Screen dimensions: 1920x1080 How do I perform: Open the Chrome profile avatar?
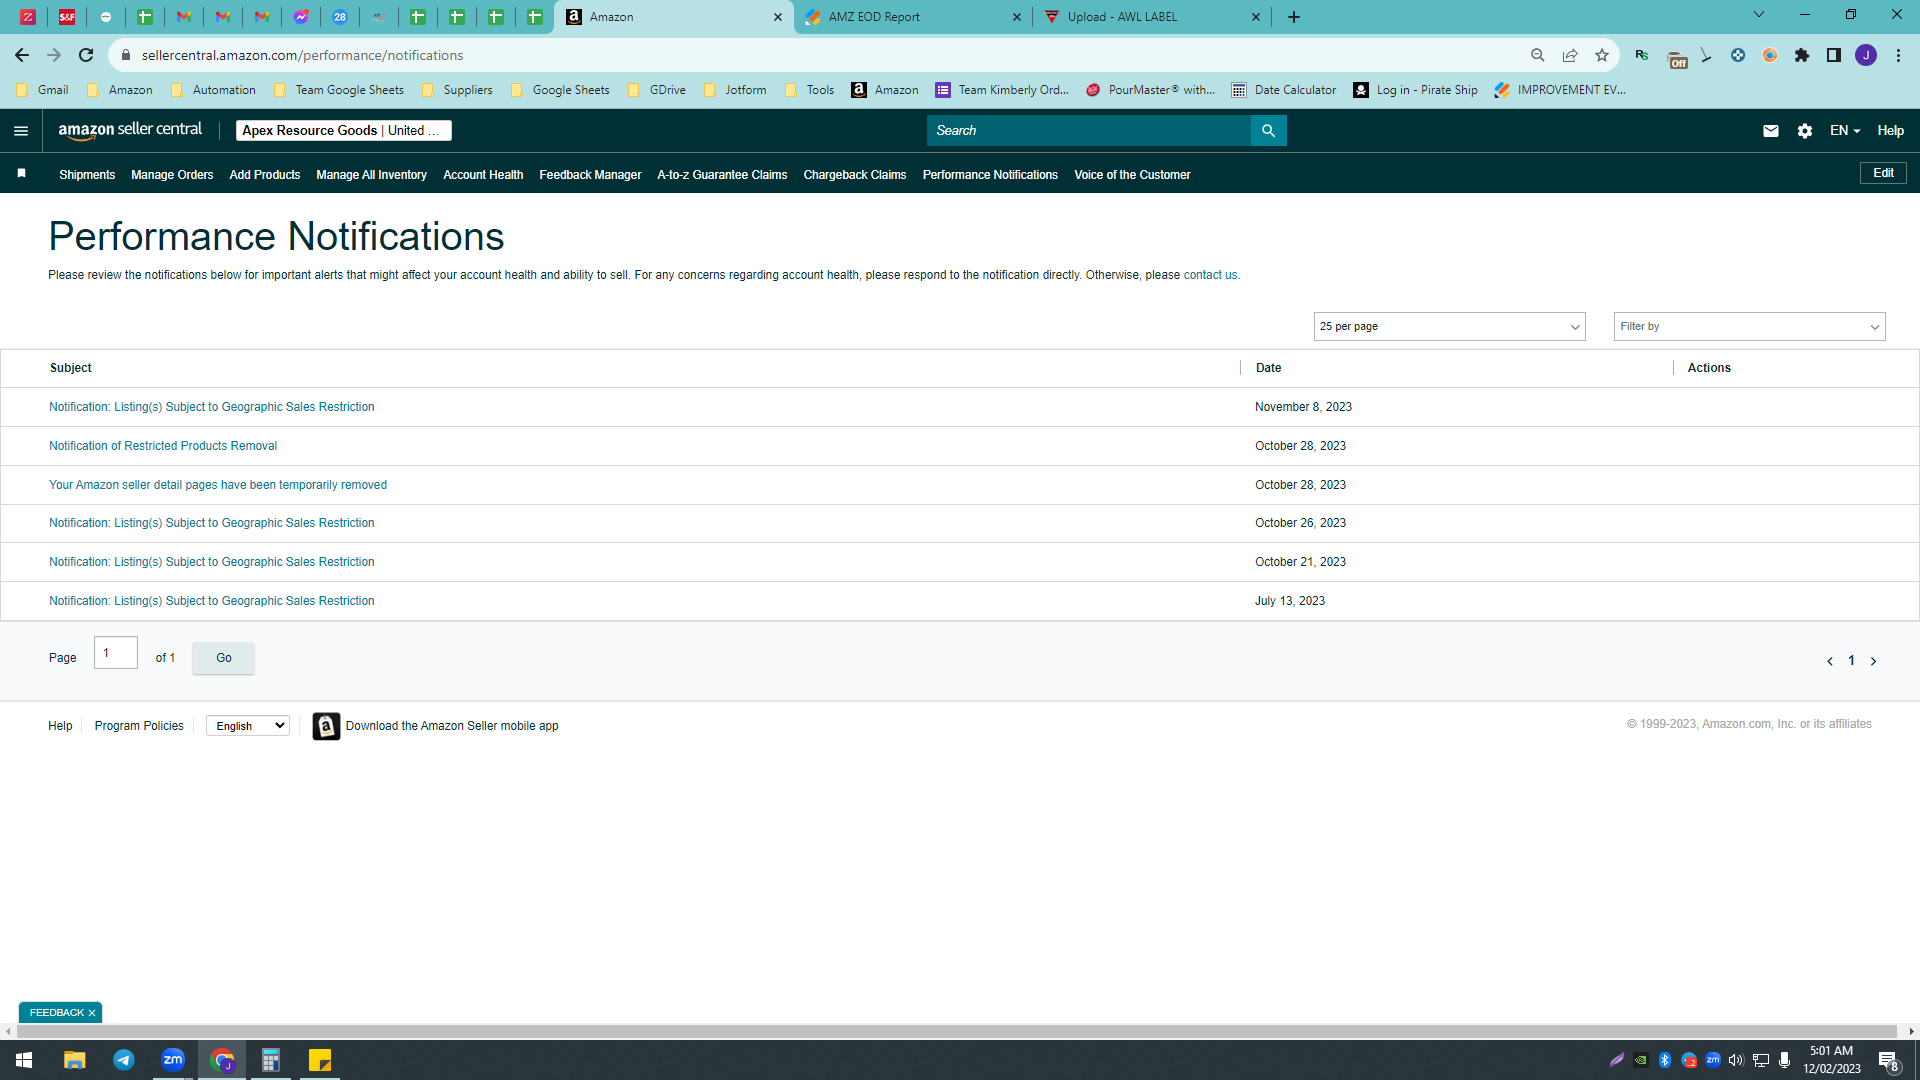[1866, 55]
